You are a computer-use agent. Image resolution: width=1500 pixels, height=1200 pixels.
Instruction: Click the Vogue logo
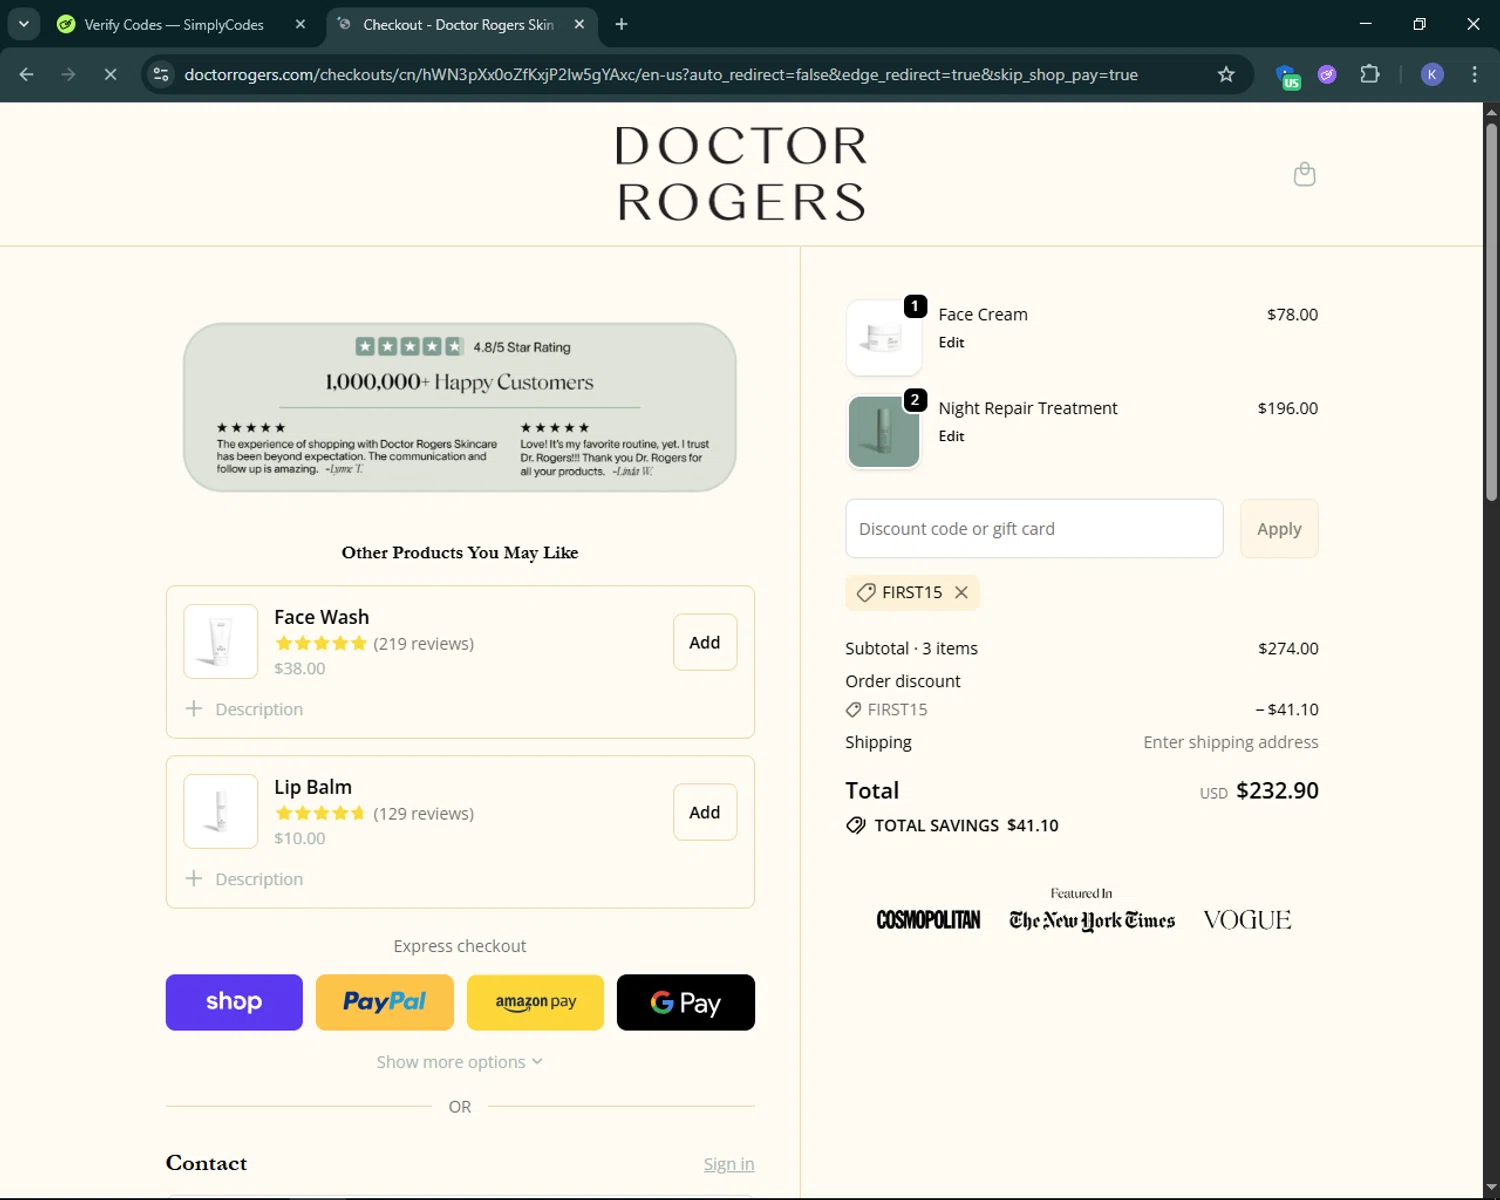1247,920
